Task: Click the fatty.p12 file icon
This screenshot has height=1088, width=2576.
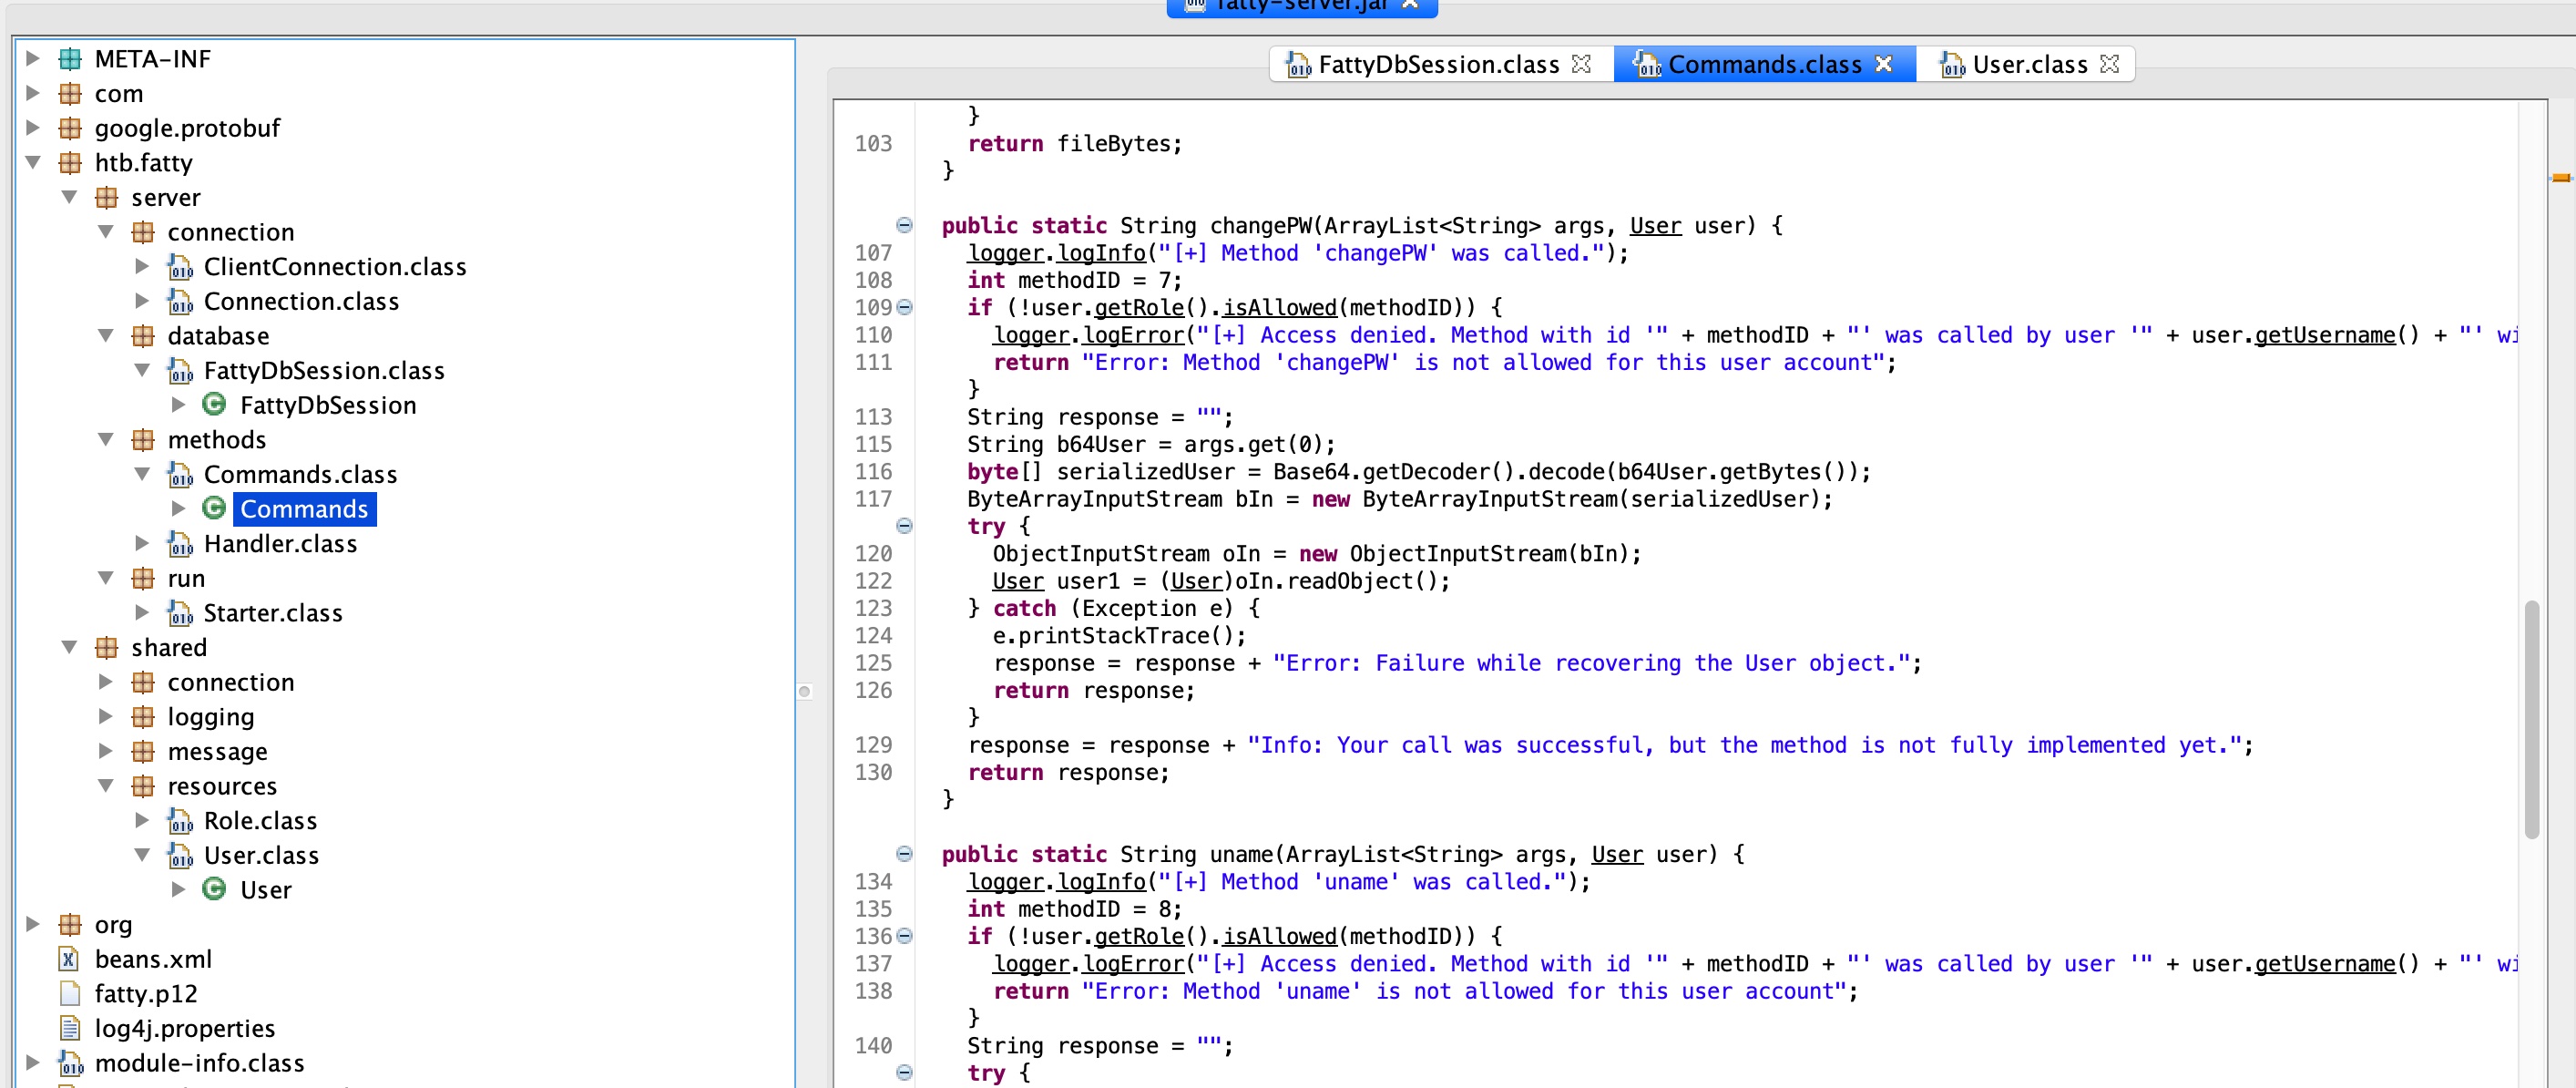Action: 69,993
